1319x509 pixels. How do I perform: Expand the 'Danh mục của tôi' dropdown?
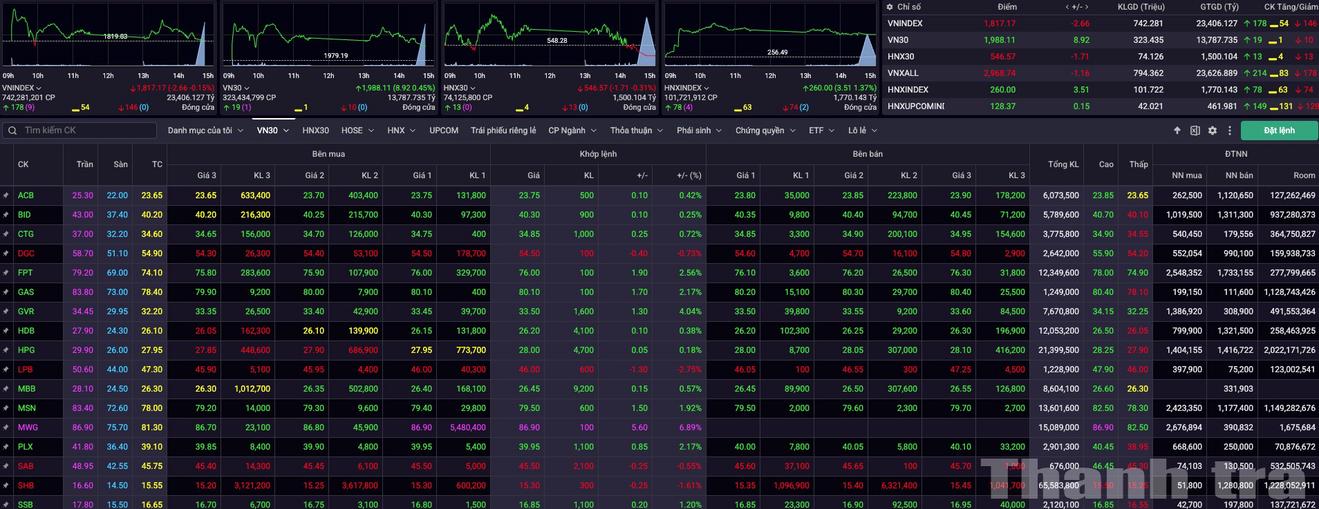(205, 130)
